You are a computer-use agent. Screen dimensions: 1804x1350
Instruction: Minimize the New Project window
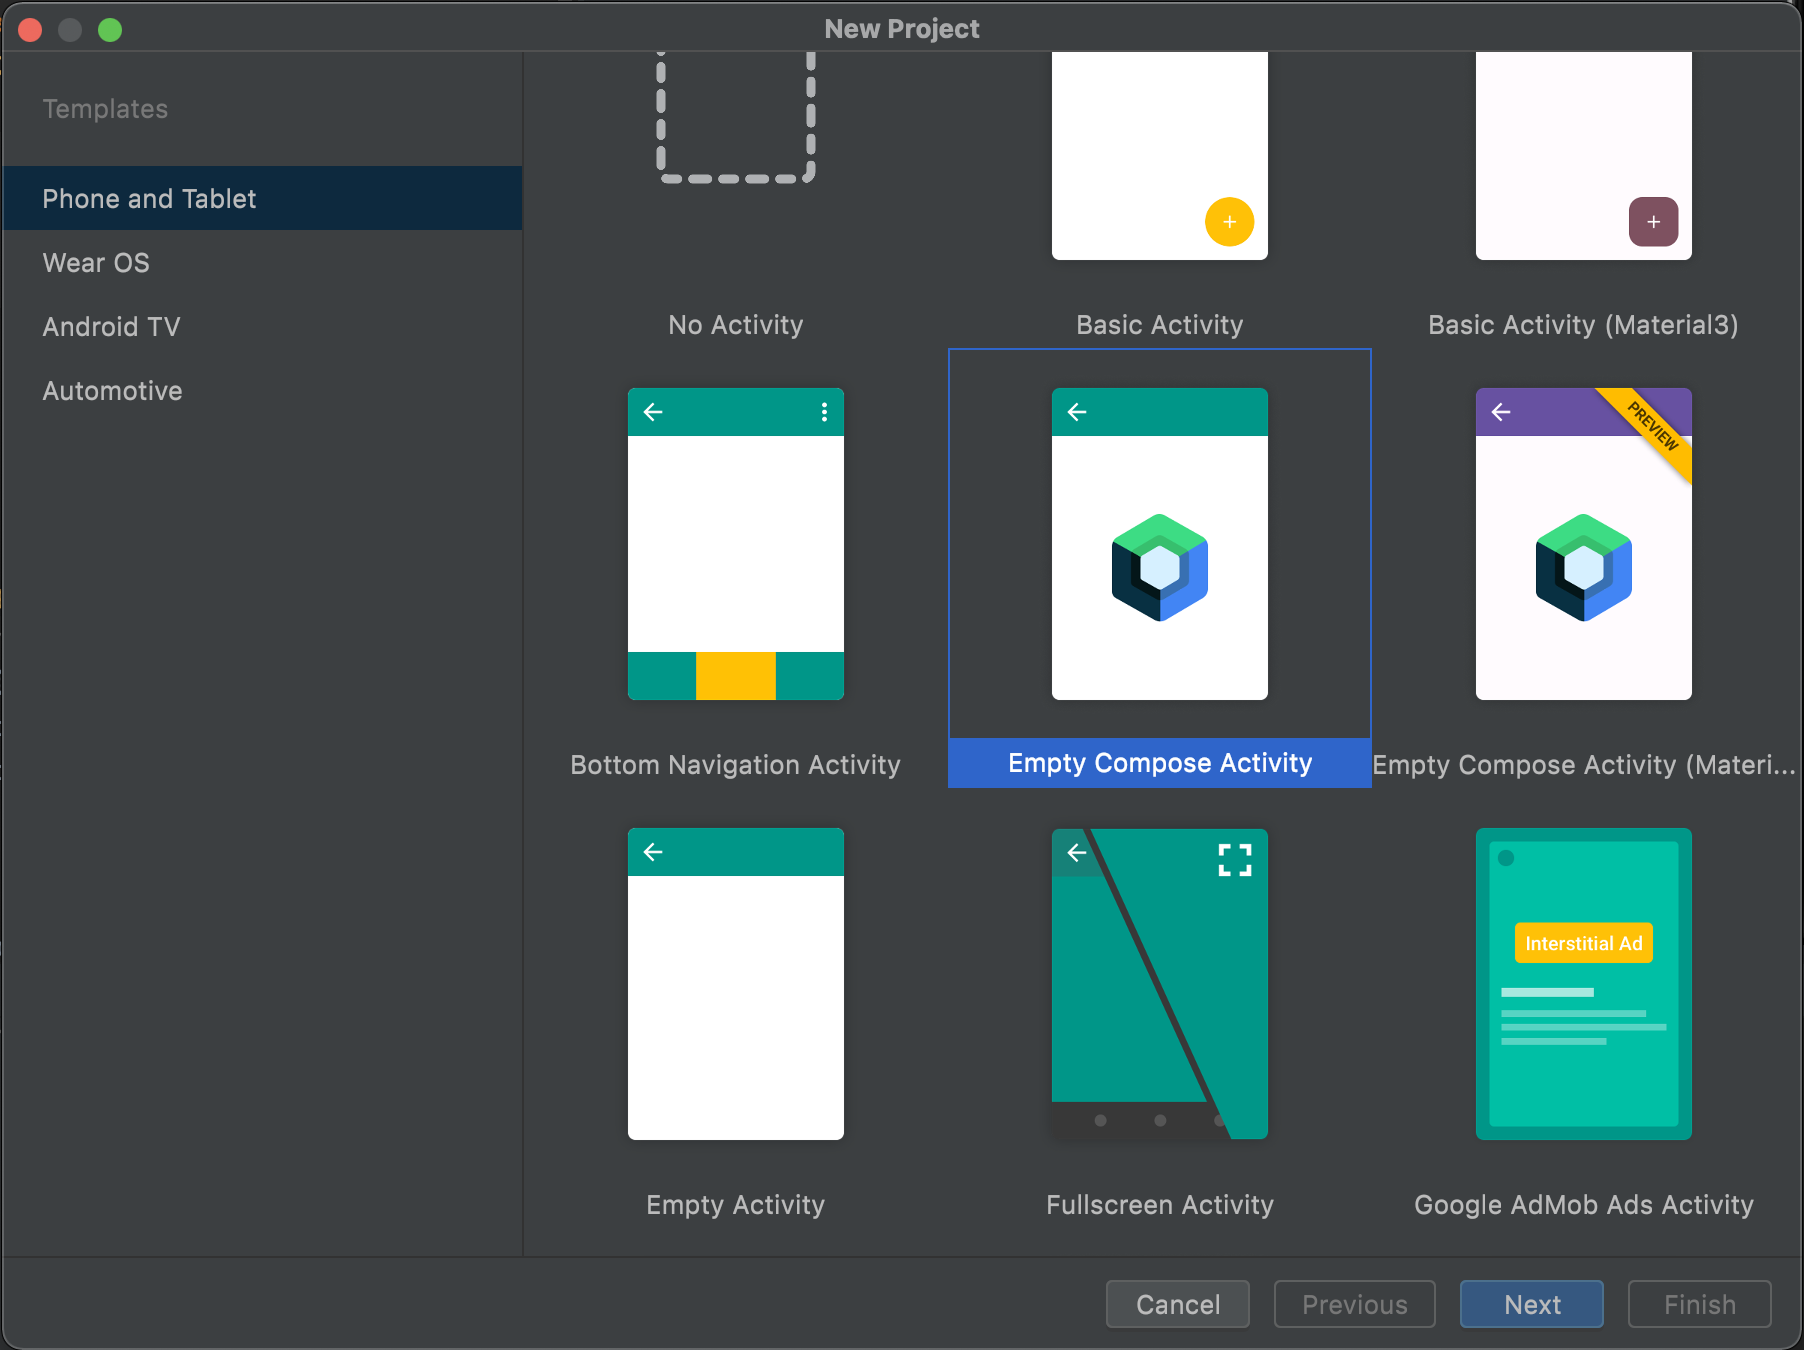coord(70,30)
